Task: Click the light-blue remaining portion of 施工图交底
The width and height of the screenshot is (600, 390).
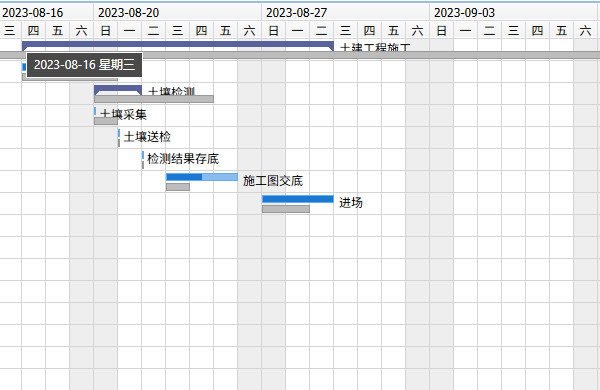Action: [x=220, y=177]
